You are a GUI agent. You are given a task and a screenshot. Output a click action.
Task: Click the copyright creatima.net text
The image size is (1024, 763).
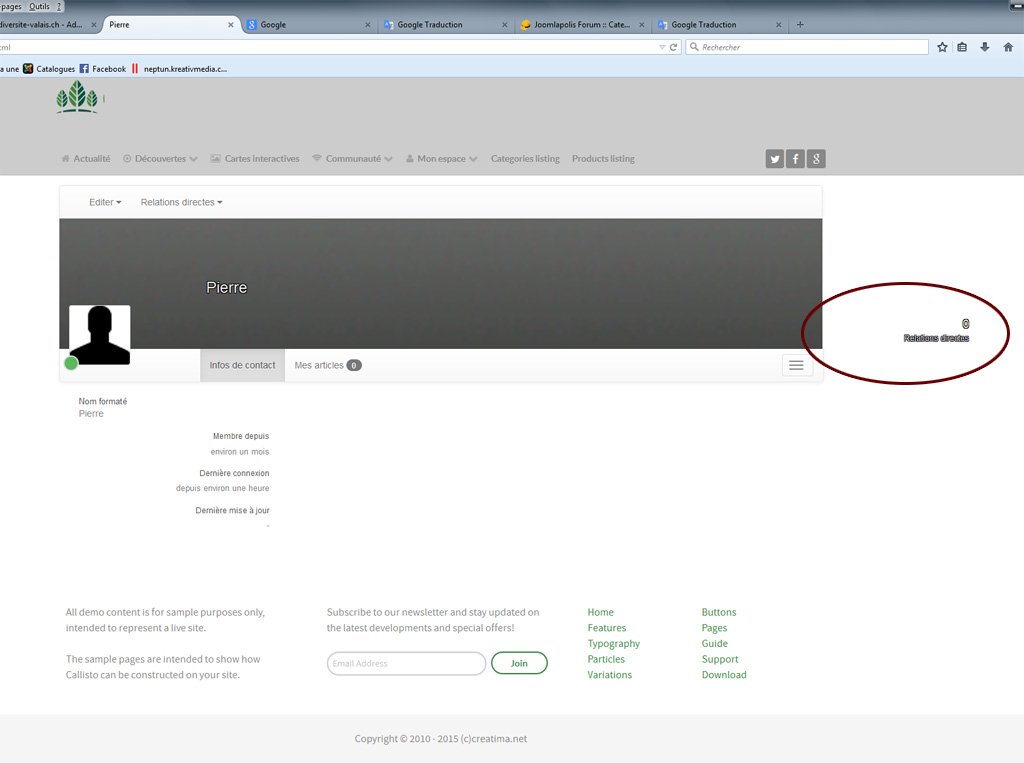coord(441,739)
